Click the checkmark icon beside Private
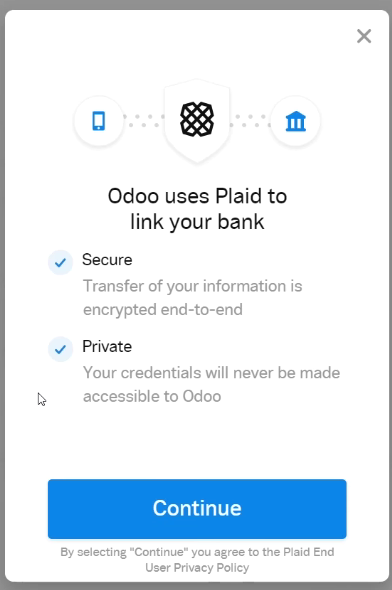This screenshot has height=590, width=392. click(60, 349)
